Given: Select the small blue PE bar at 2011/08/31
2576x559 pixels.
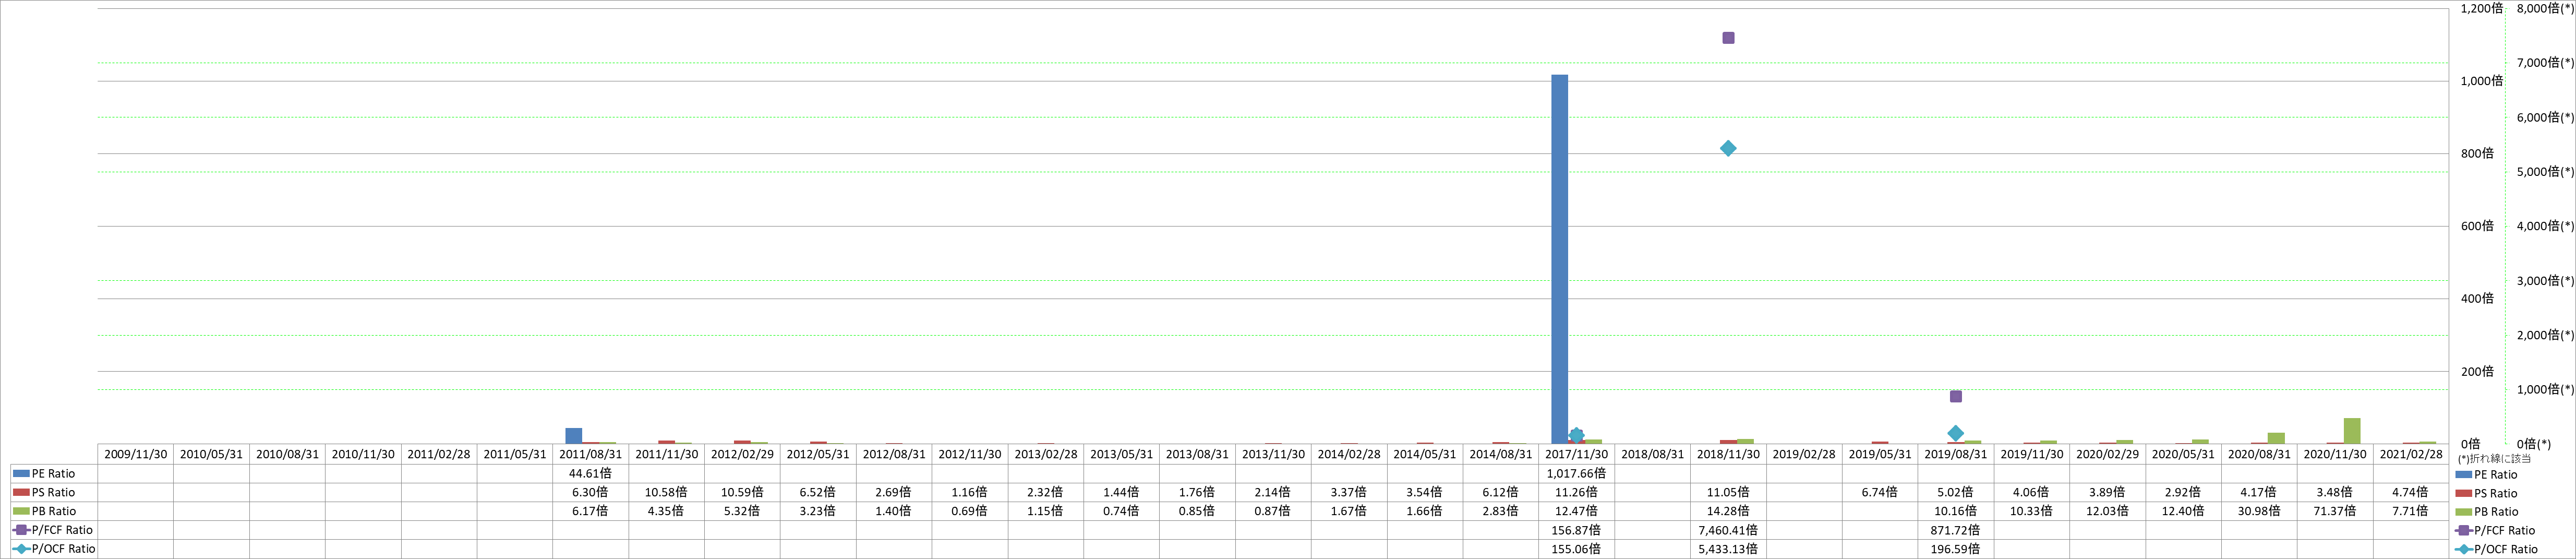Looking at the screenshot, I should pyautogui.click(x=573, y=436).
